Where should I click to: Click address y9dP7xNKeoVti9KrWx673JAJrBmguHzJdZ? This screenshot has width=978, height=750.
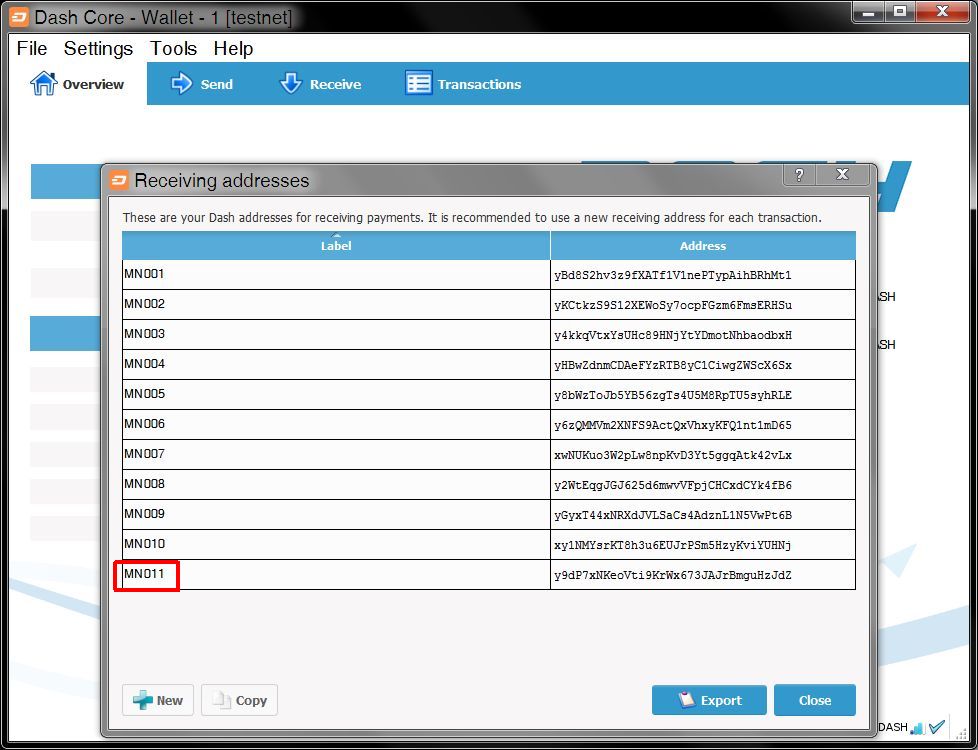672,575
